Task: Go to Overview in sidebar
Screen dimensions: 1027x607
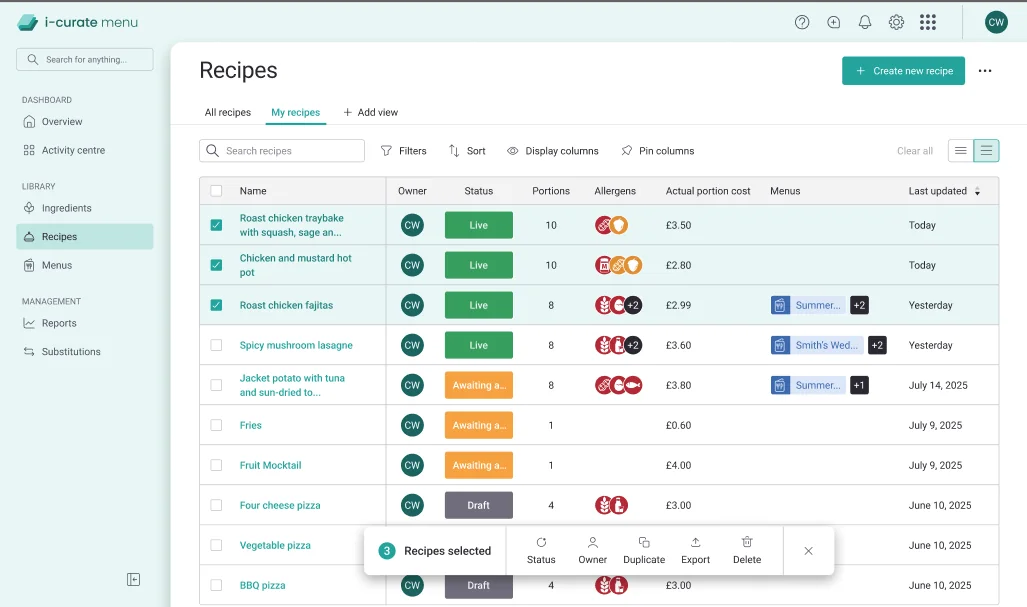Action: tap(84, 122)
